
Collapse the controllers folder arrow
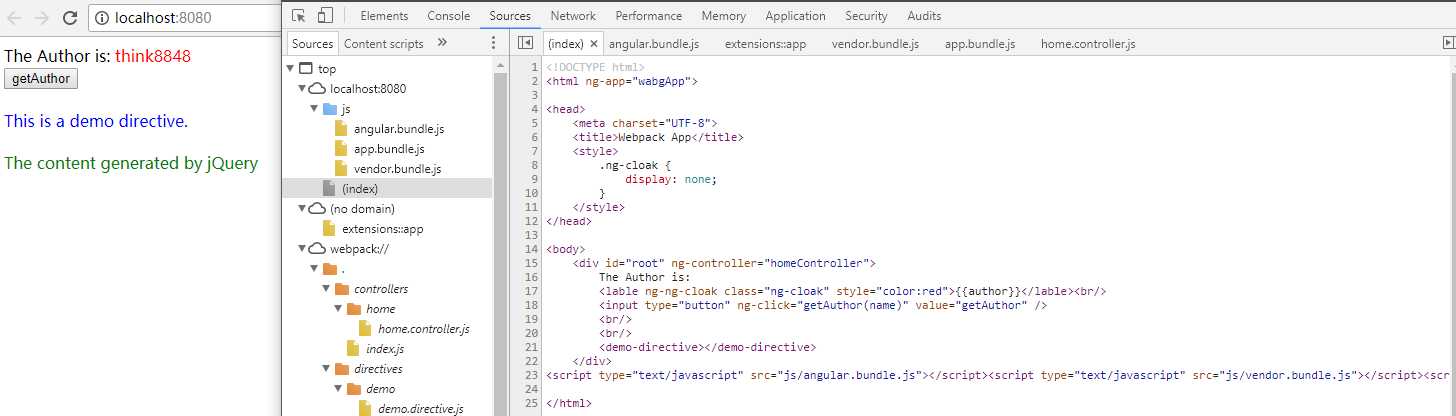327,289
